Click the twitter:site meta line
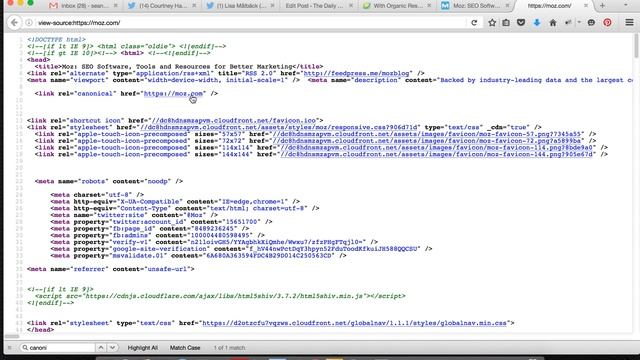Viewport: 640px width, 360px height. [134, 215]
